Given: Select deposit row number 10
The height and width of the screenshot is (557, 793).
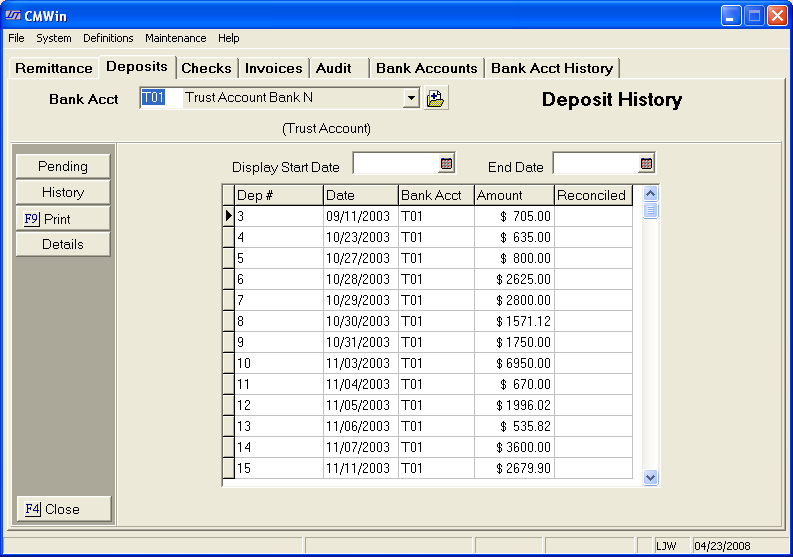Looking at the screenshot, I should [278, 363].
